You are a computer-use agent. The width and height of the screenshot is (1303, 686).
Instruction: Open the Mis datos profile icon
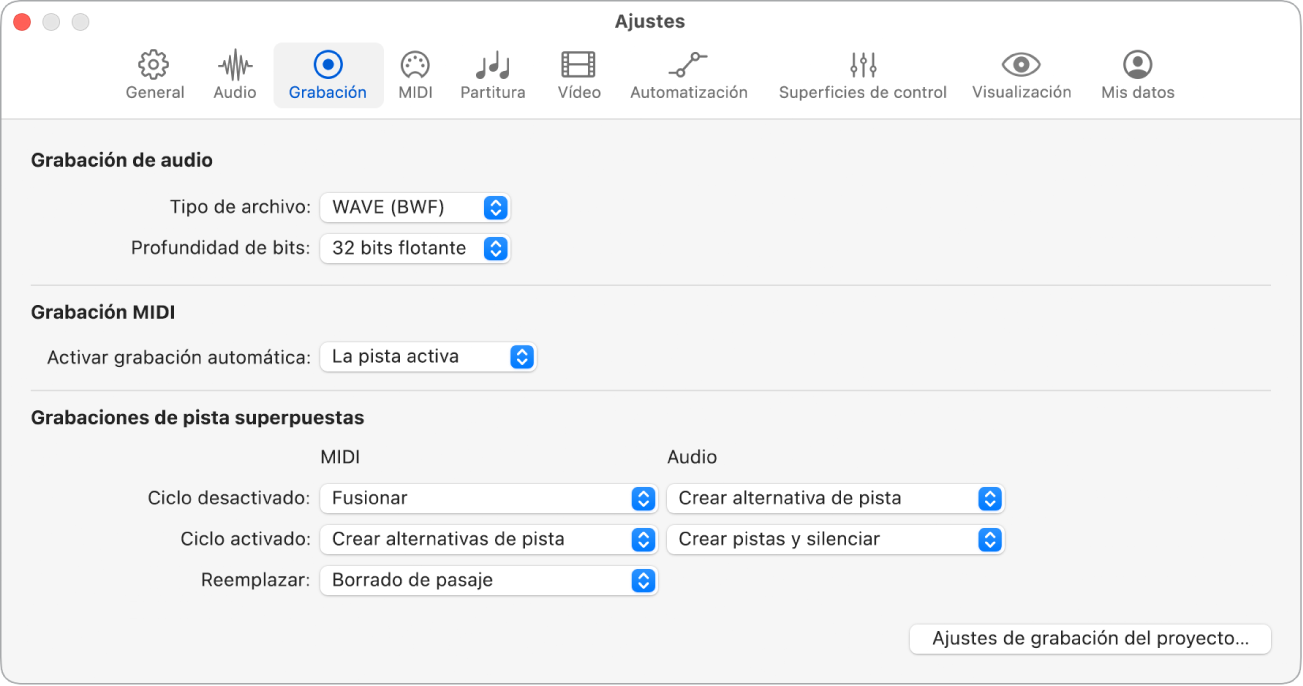coord(1137,66)
